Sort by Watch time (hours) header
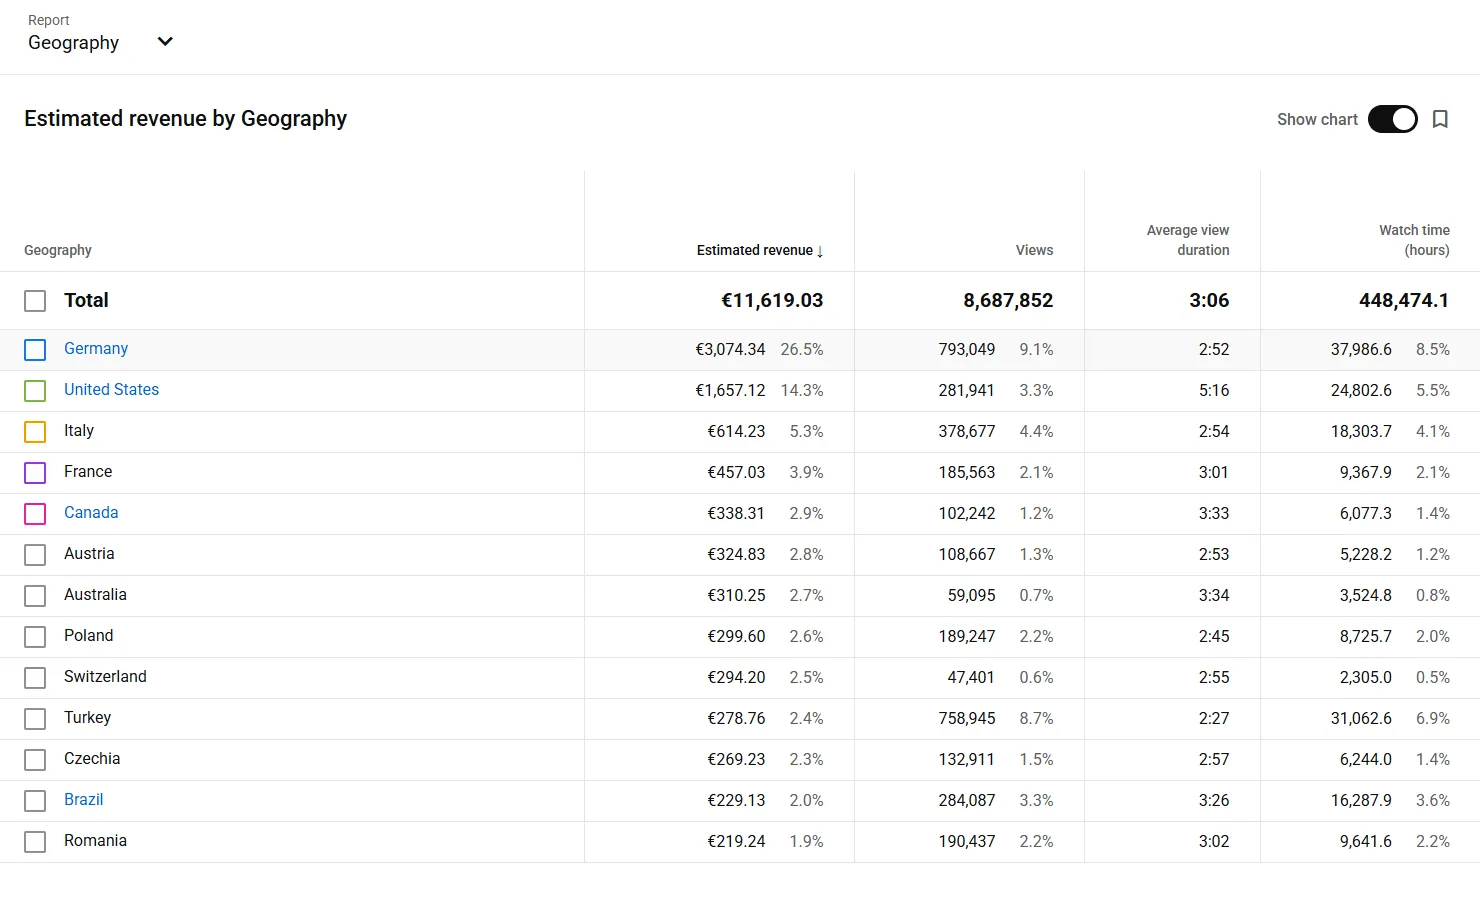This screenshot has height=907, width=1480. click(1414, 240)
